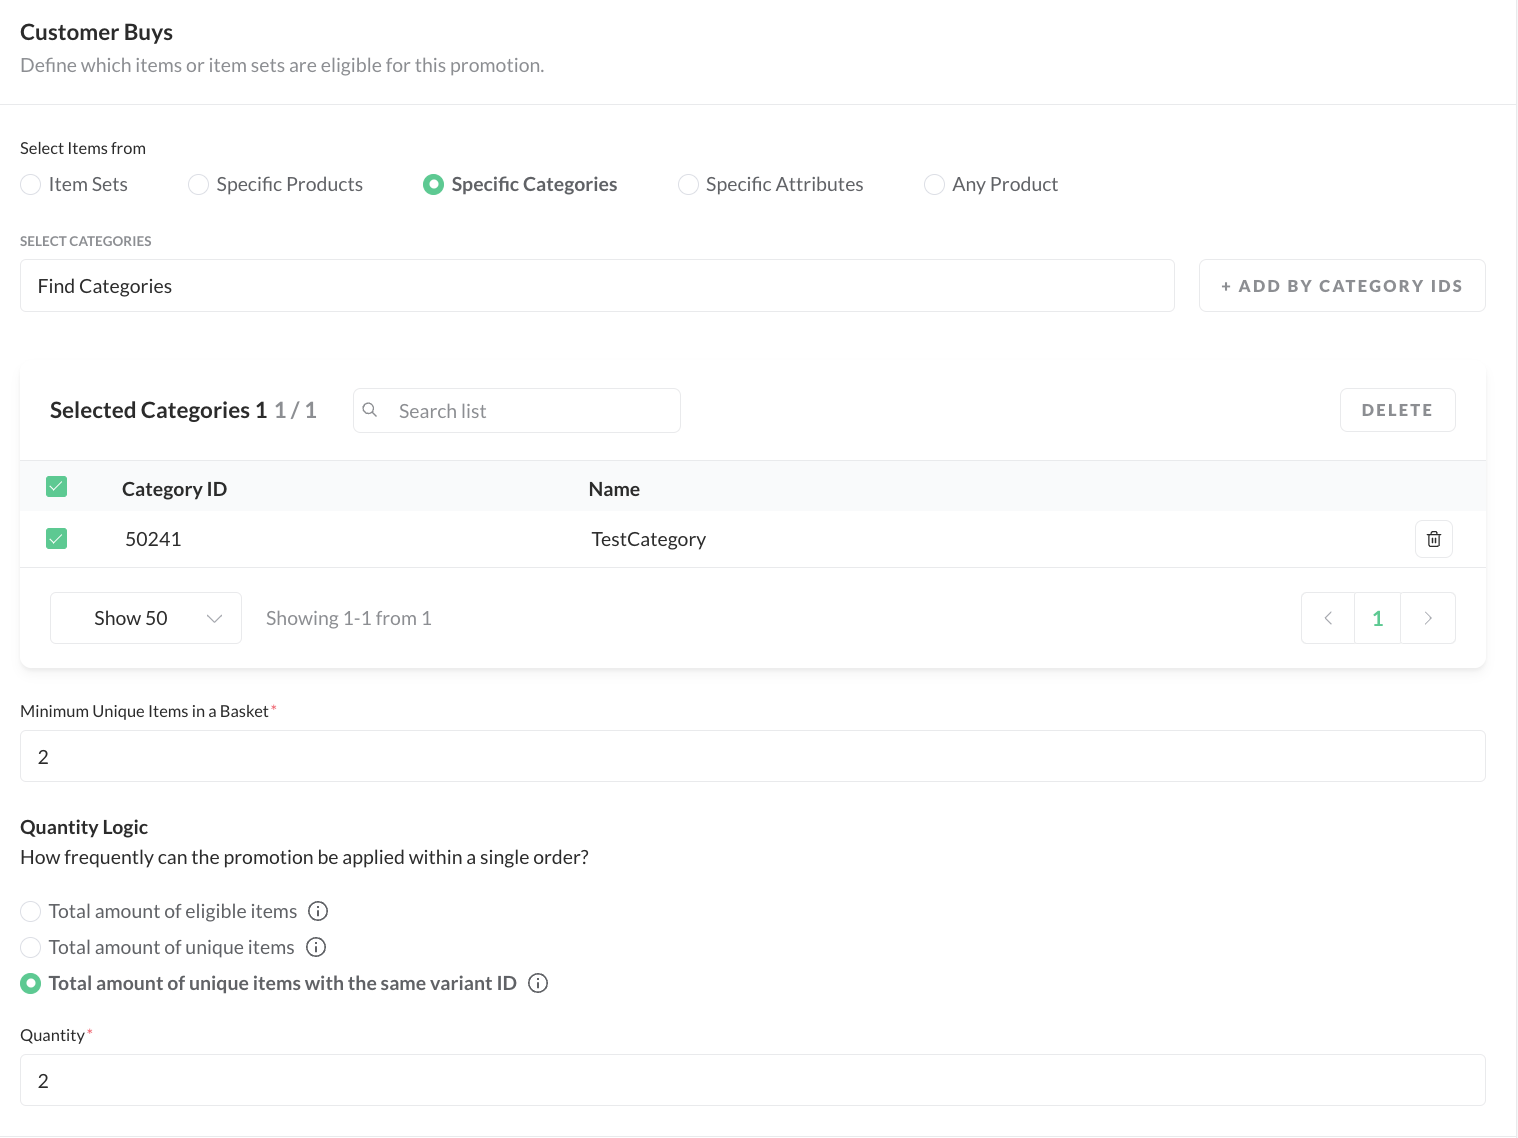Go to next page with right chevron
Screen dimensions: 1518x1138
(1428, 618)
